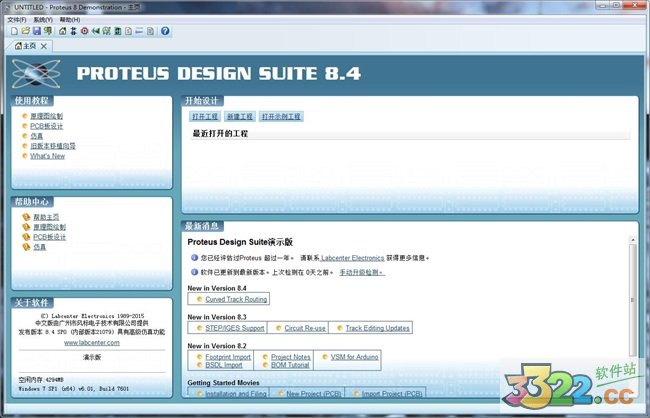Click the 空闲内存 status text

click(x=41, y=380)
